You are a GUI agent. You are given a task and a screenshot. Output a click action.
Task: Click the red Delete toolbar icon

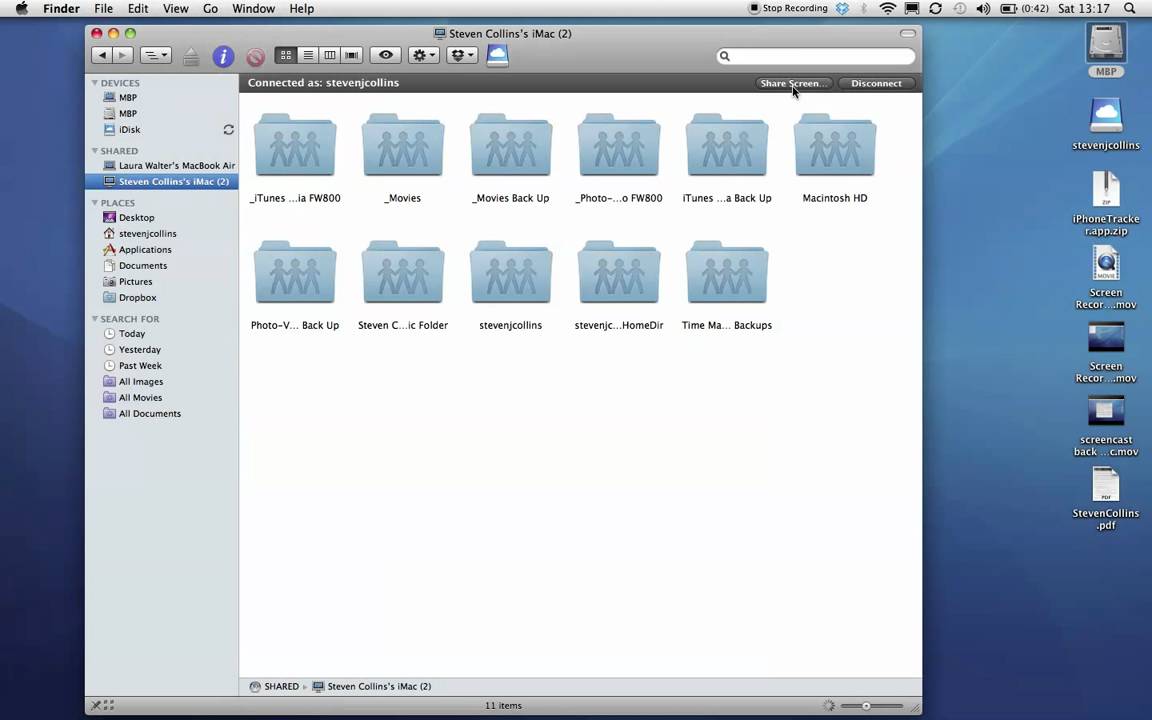coord(256,57)
